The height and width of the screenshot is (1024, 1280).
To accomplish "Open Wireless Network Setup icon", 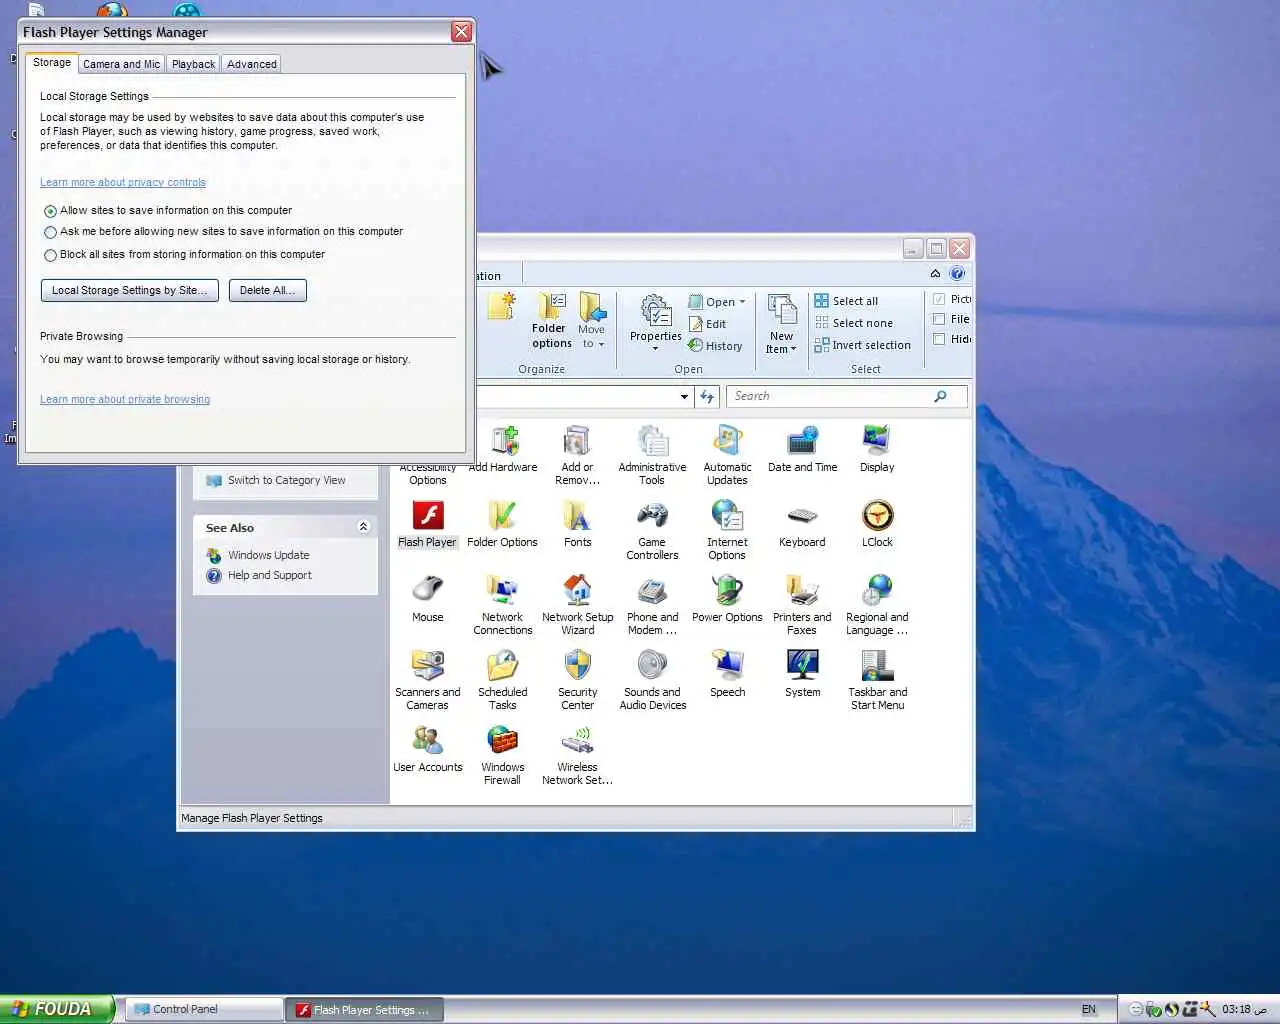I will pos(578,755).
